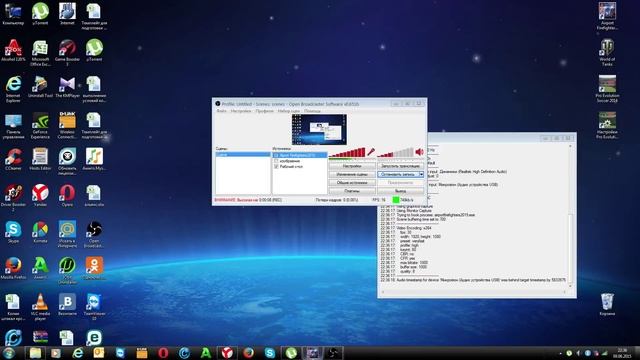640x360 pixels.
Task: Open Mozilla Firefox desktop icon
Action: (13, 268)
